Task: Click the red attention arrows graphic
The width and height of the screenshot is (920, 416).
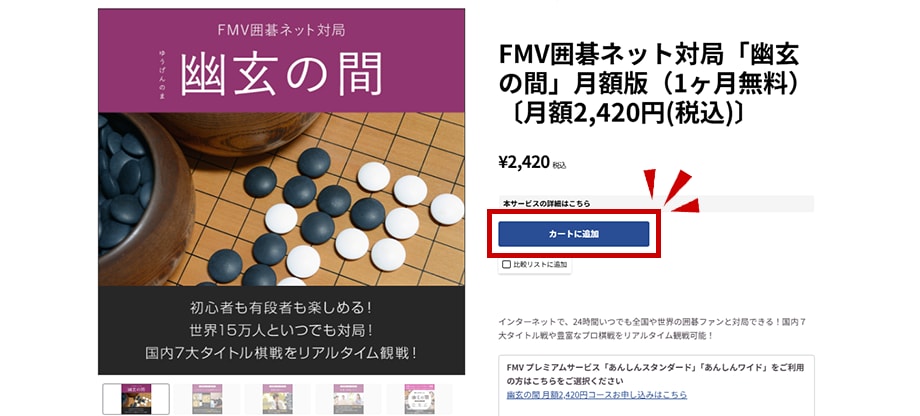Action: pos(672,189)
